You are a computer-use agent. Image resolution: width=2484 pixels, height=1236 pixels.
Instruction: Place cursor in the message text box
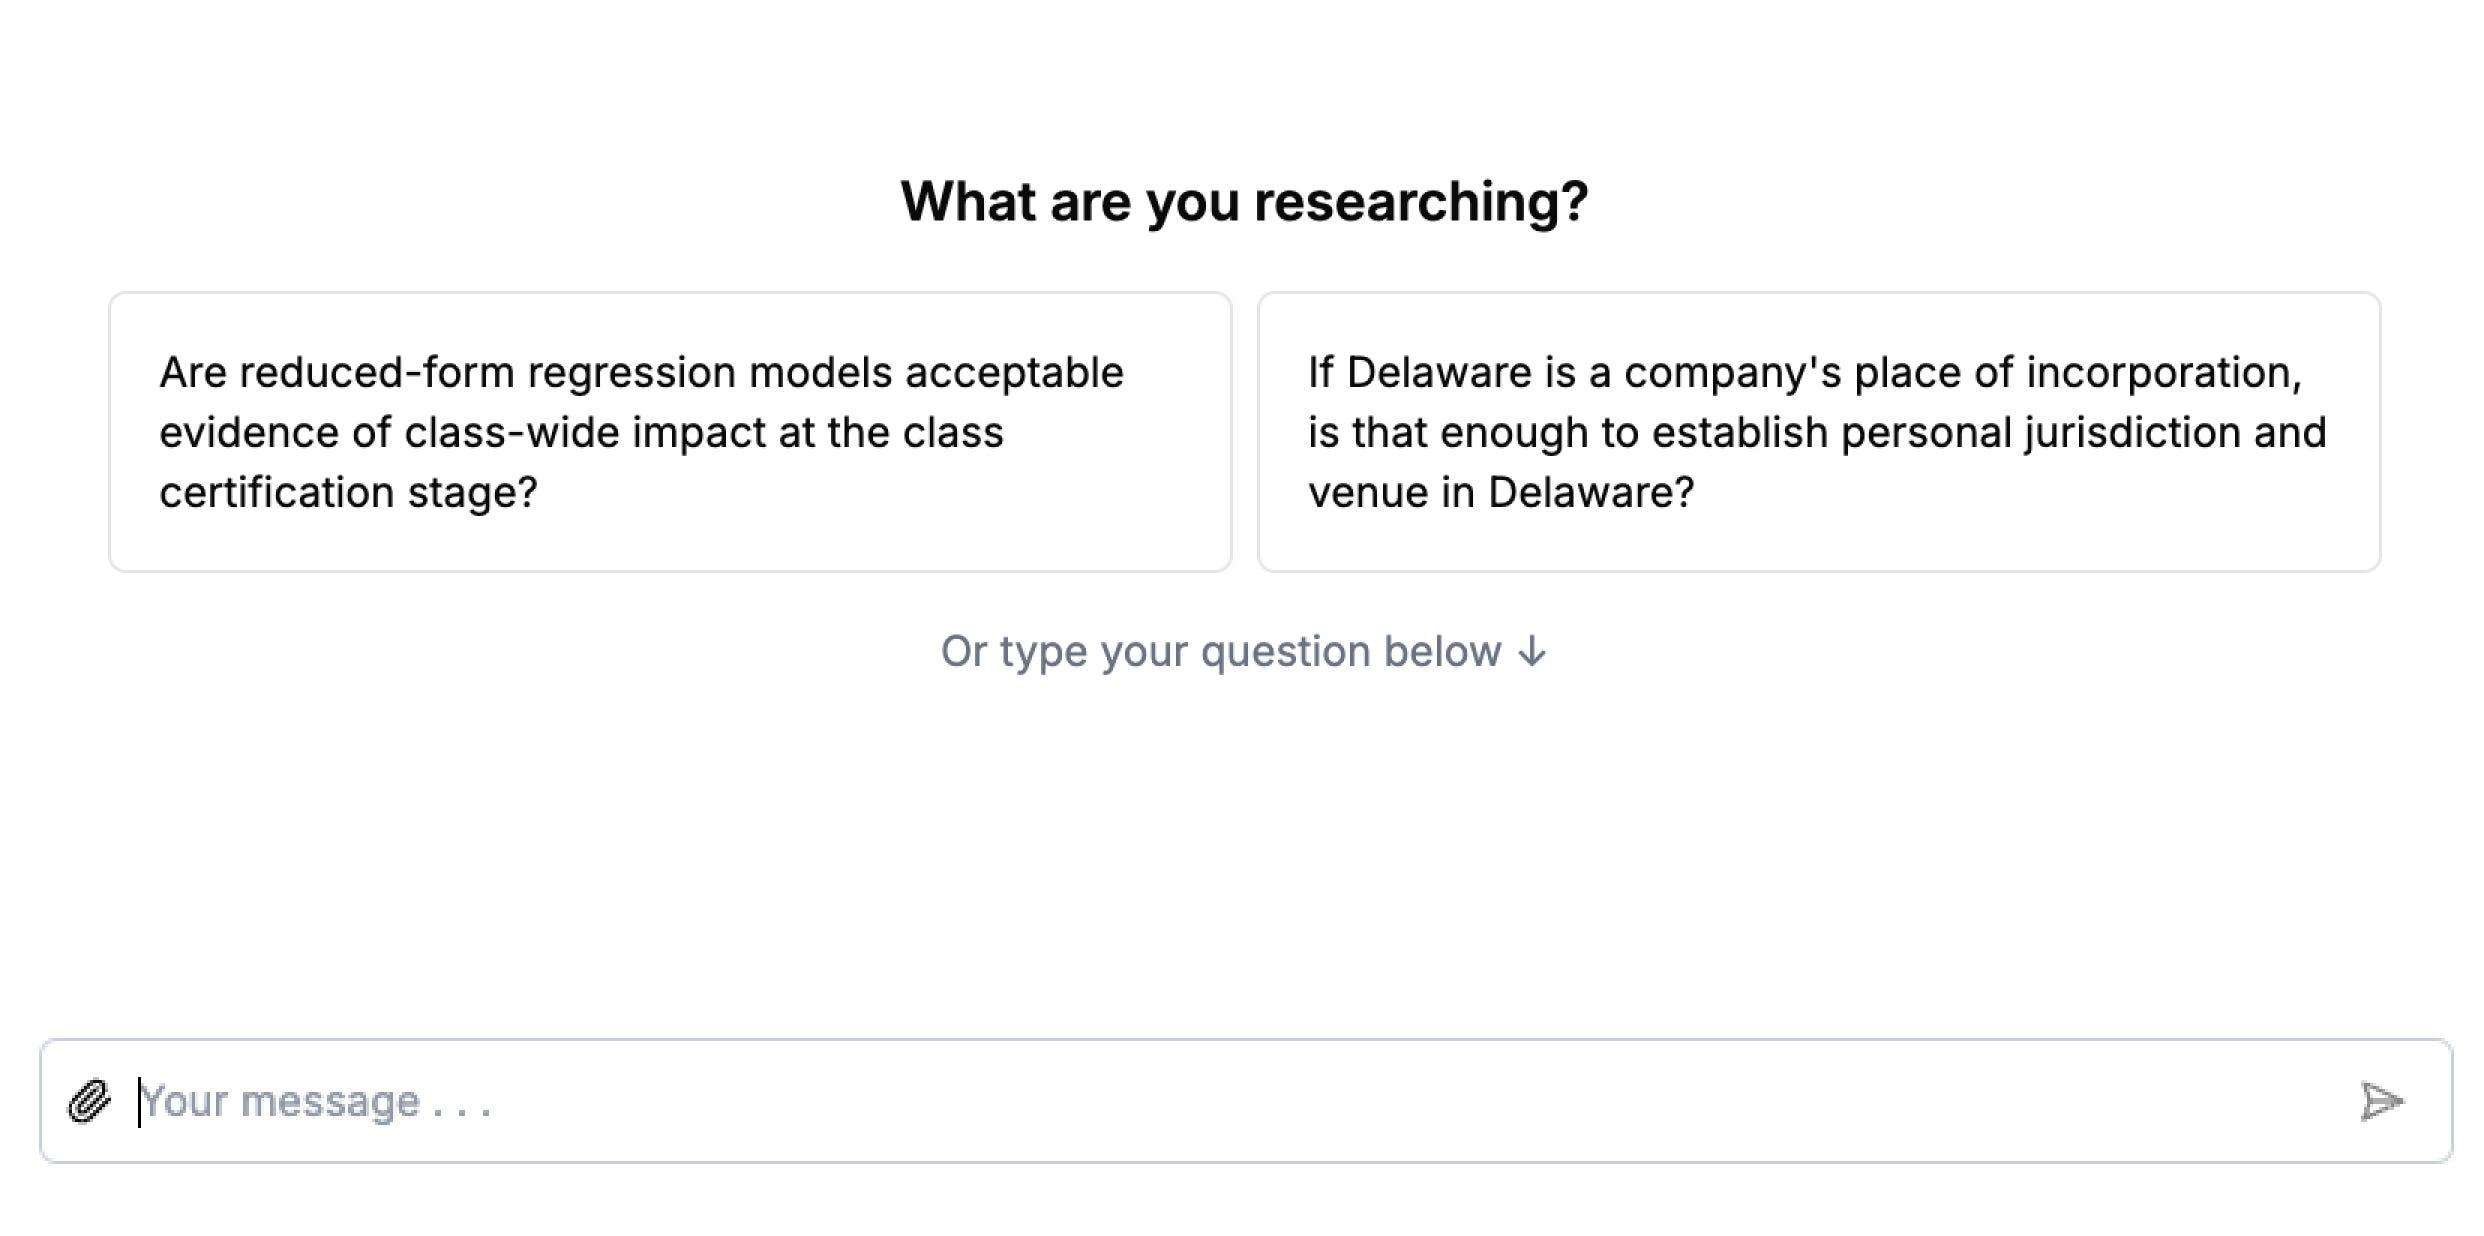(1240, 1101)
